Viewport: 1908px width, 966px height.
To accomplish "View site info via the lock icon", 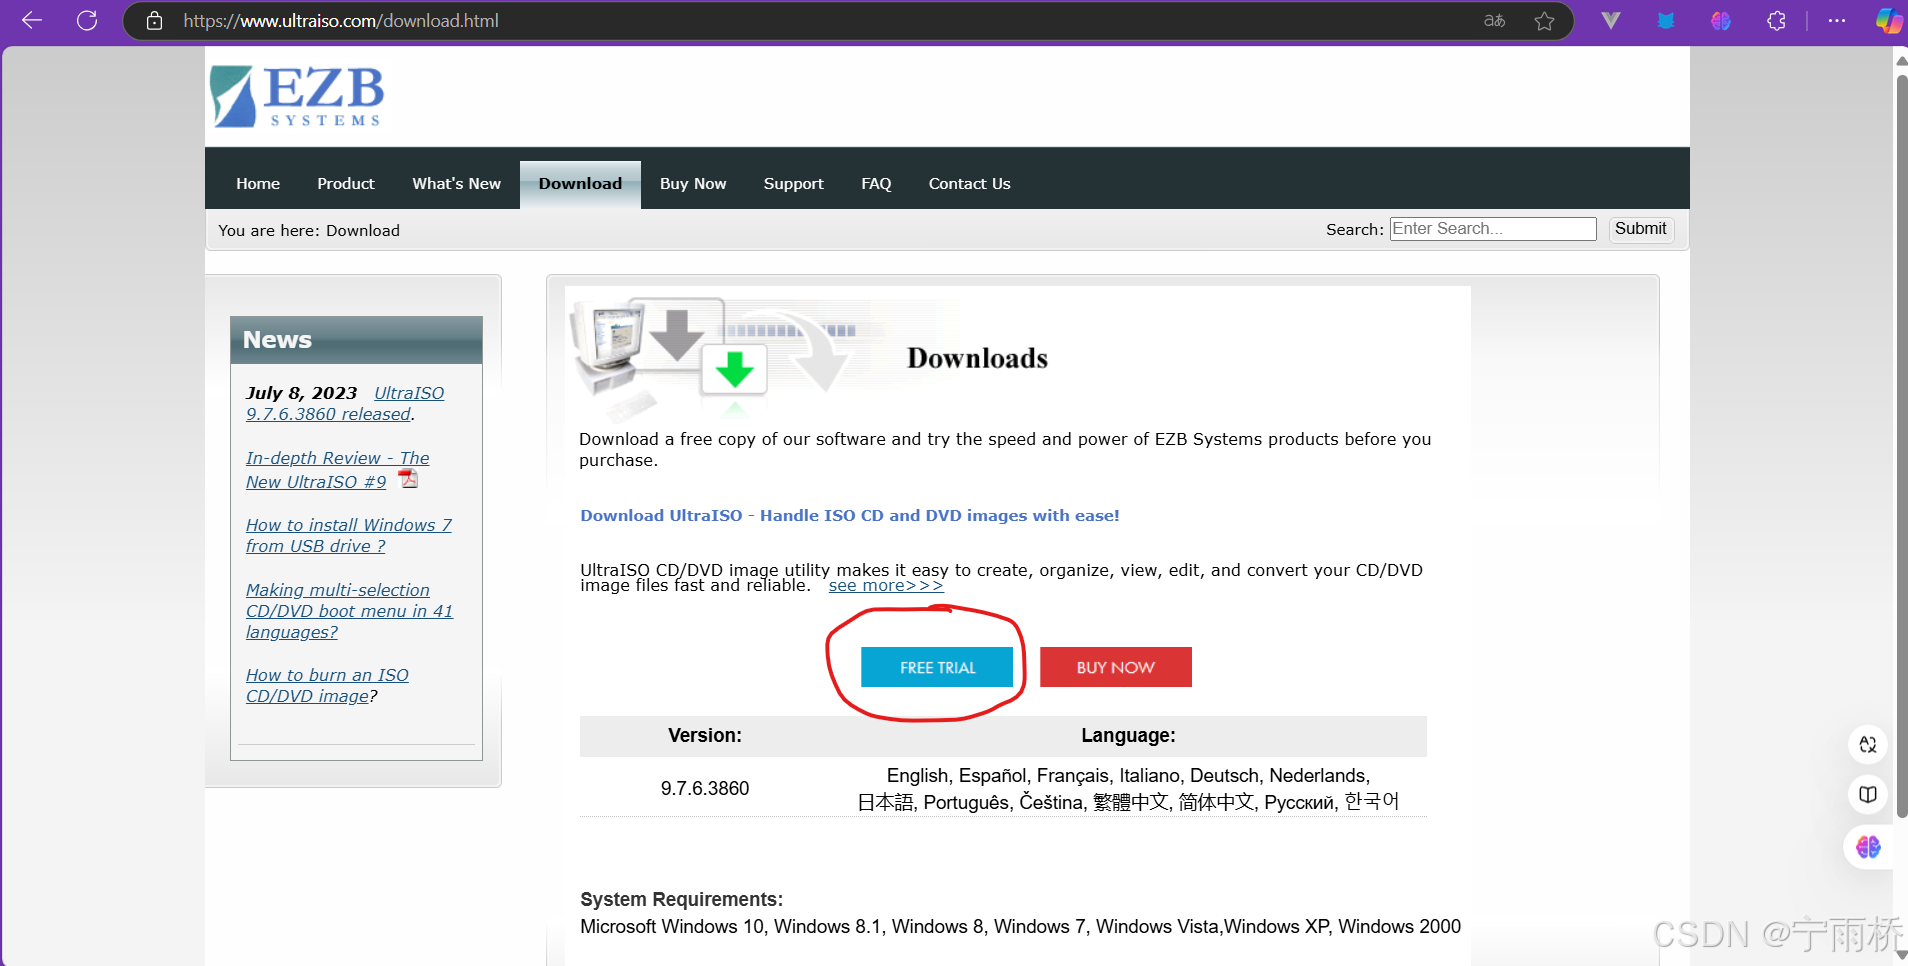I will pos(154,20).
